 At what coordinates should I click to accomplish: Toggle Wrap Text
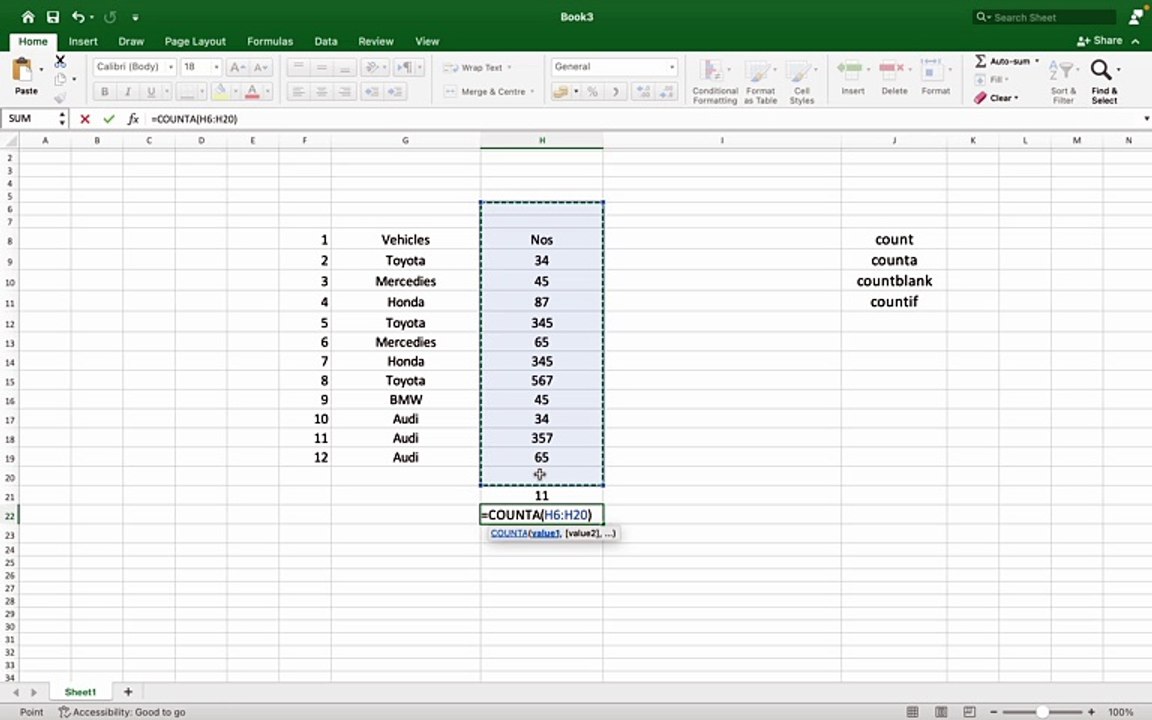point(476,68)
